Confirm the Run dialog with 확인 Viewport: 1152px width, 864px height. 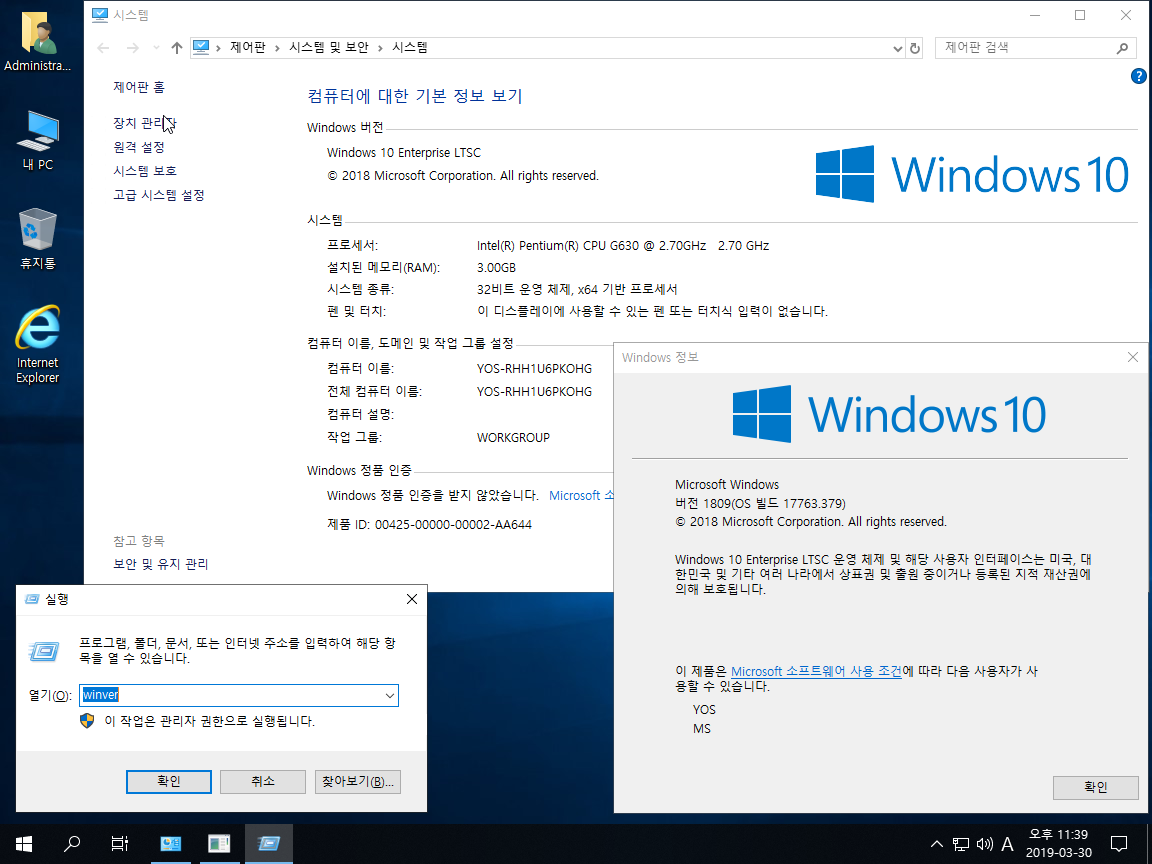point(169,782)
